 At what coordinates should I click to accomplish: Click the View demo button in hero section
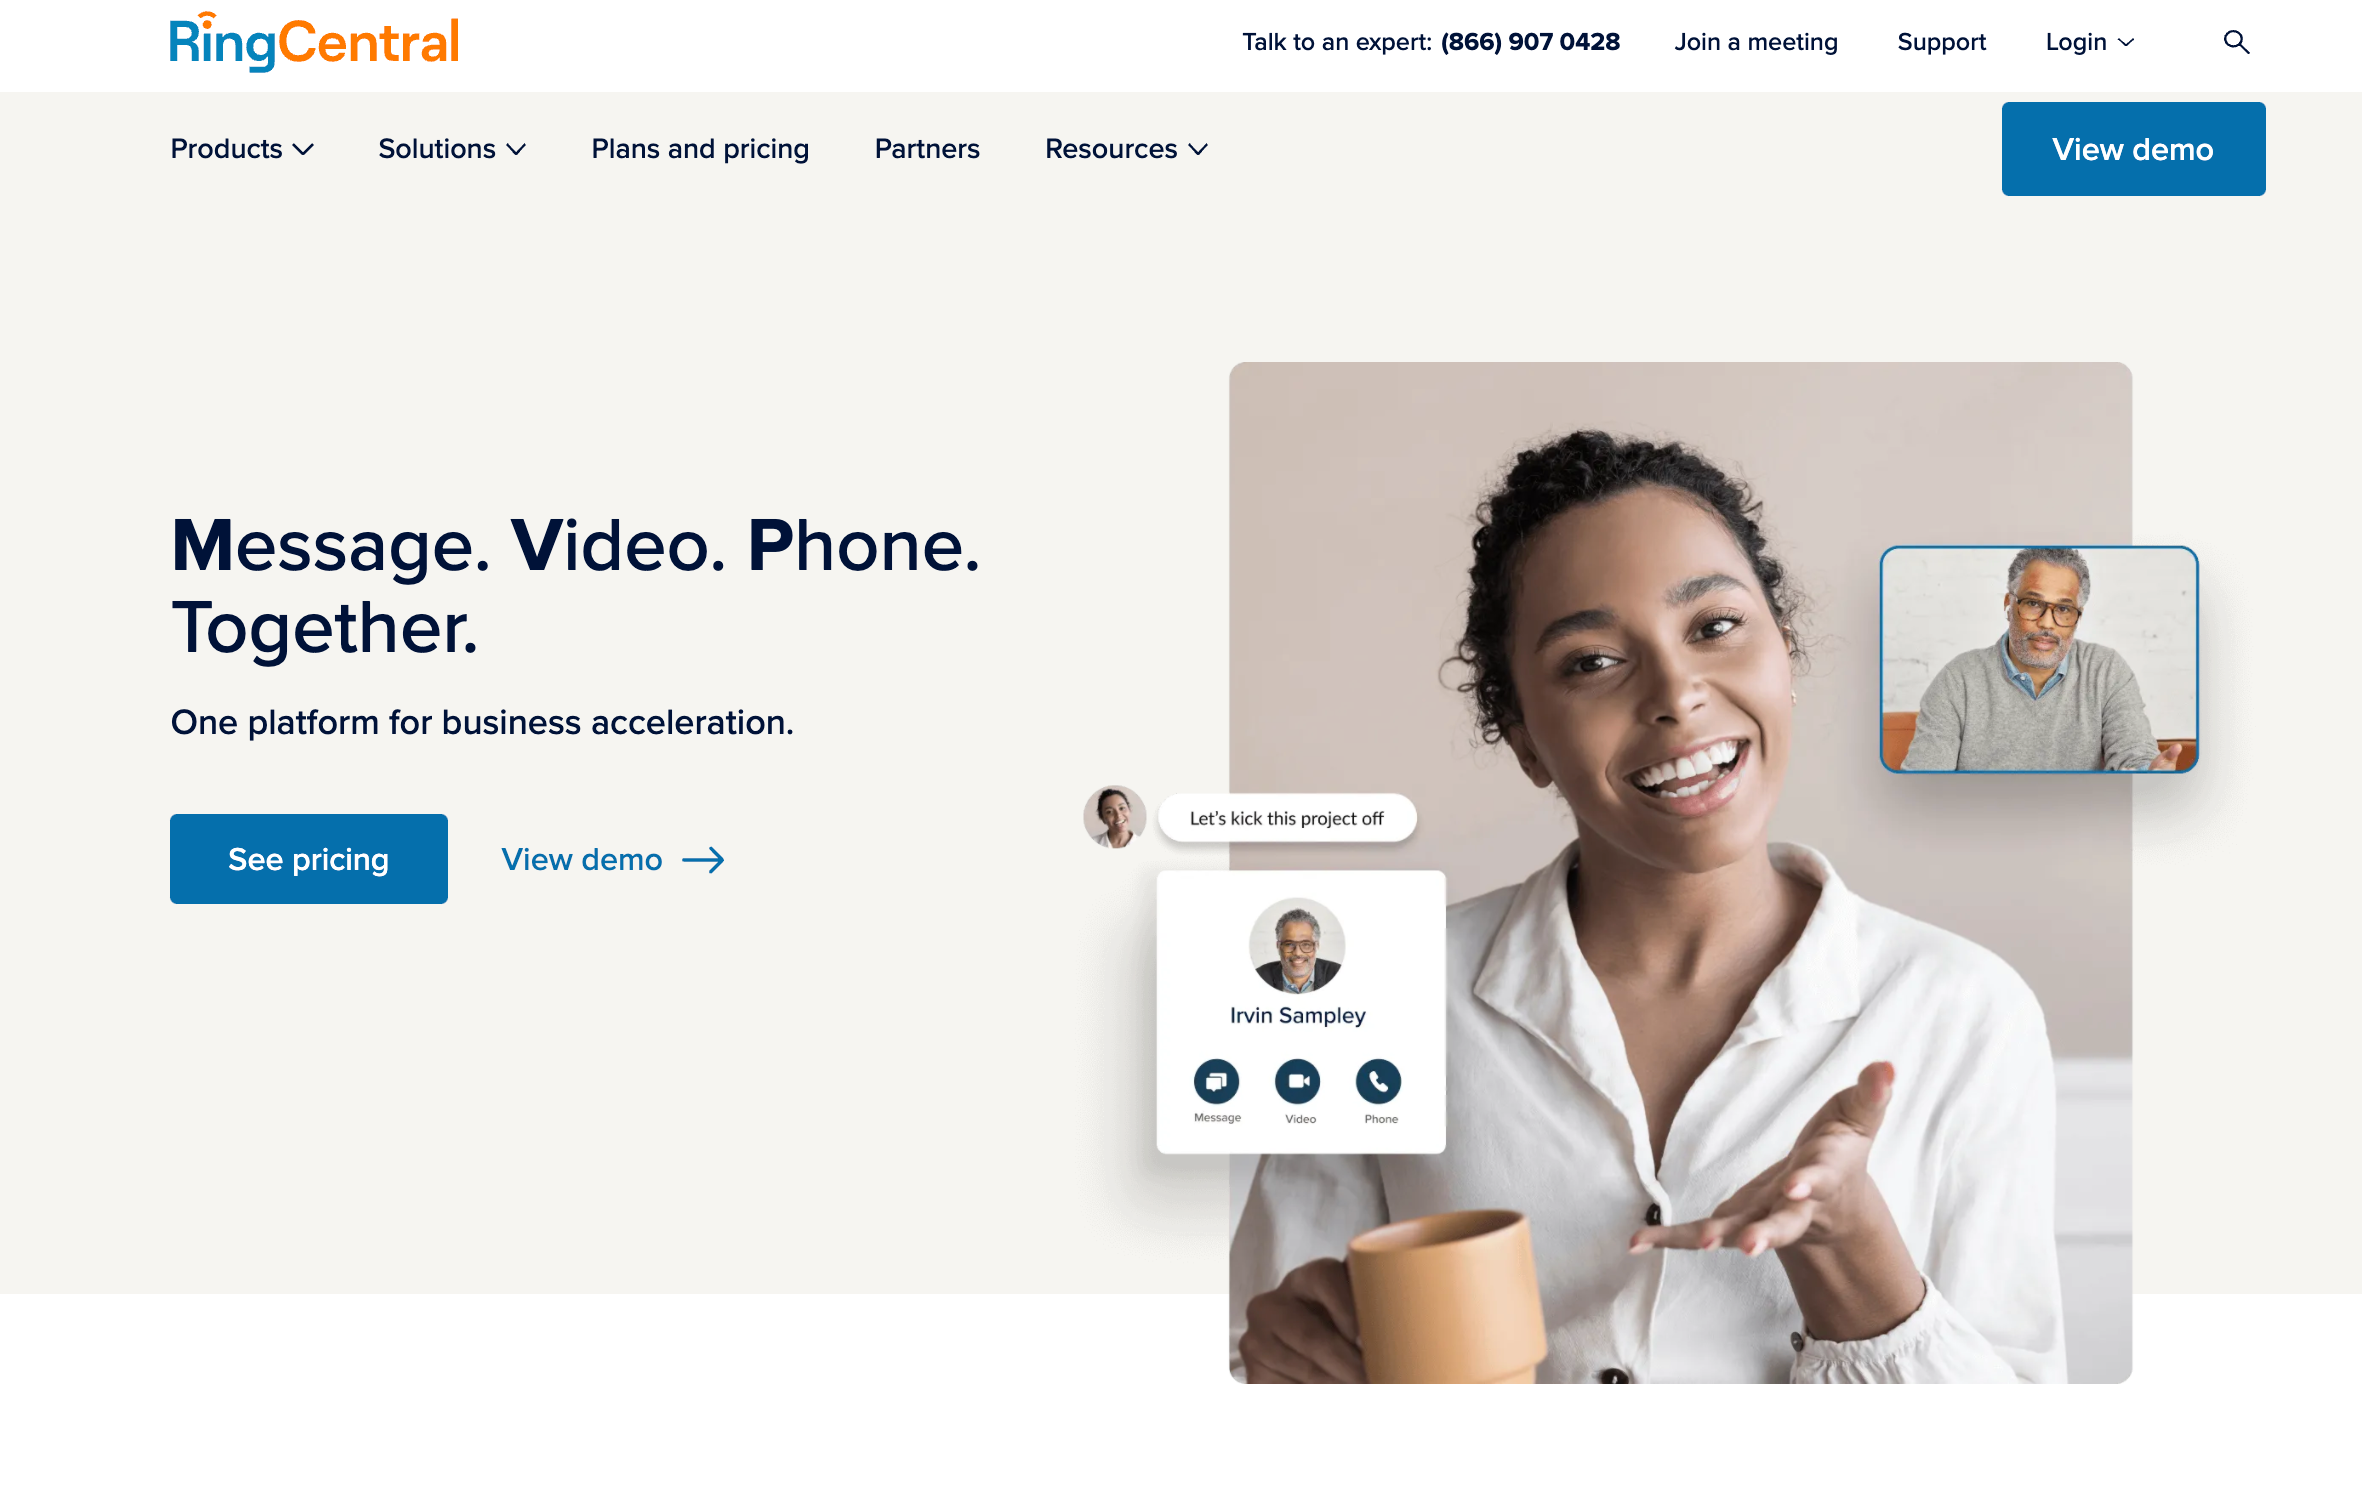point(611,860)
